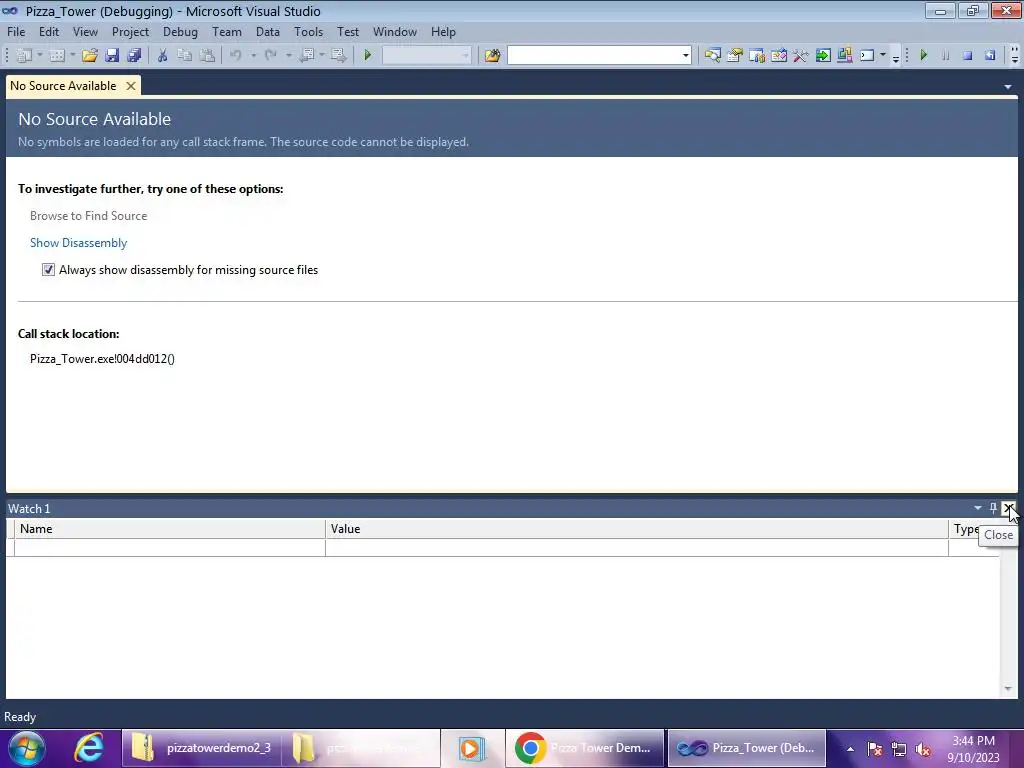The height and width of the screenshot is (768, 1024).
Task: Open the Command Window icon
Action: point(867,56)
